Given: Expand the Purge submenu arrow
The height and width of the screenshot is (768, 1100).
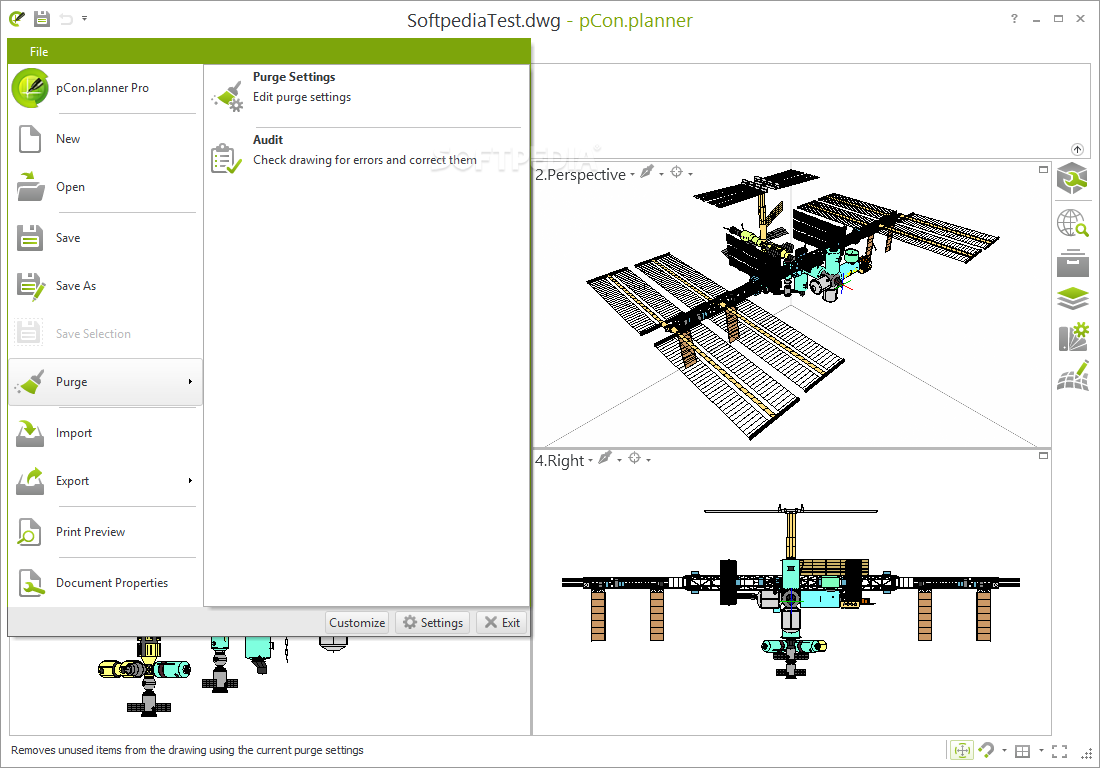Looking at the screenshot, I should [190, 382].
